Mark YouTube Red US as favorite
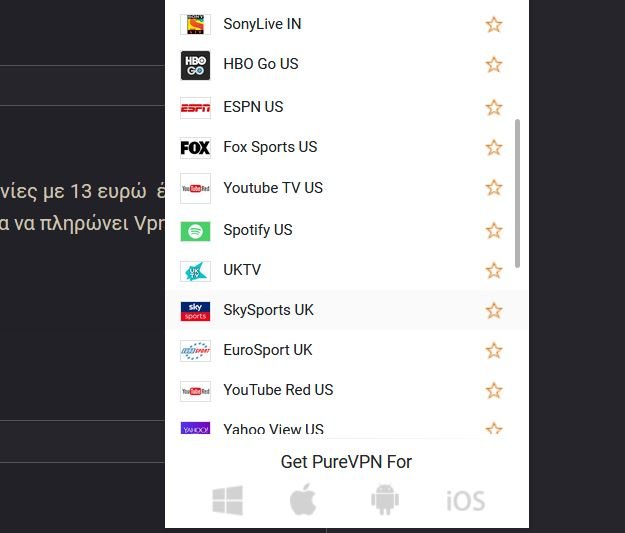The height and width of the screenshot is (533, 625). [x=494, y=391]
